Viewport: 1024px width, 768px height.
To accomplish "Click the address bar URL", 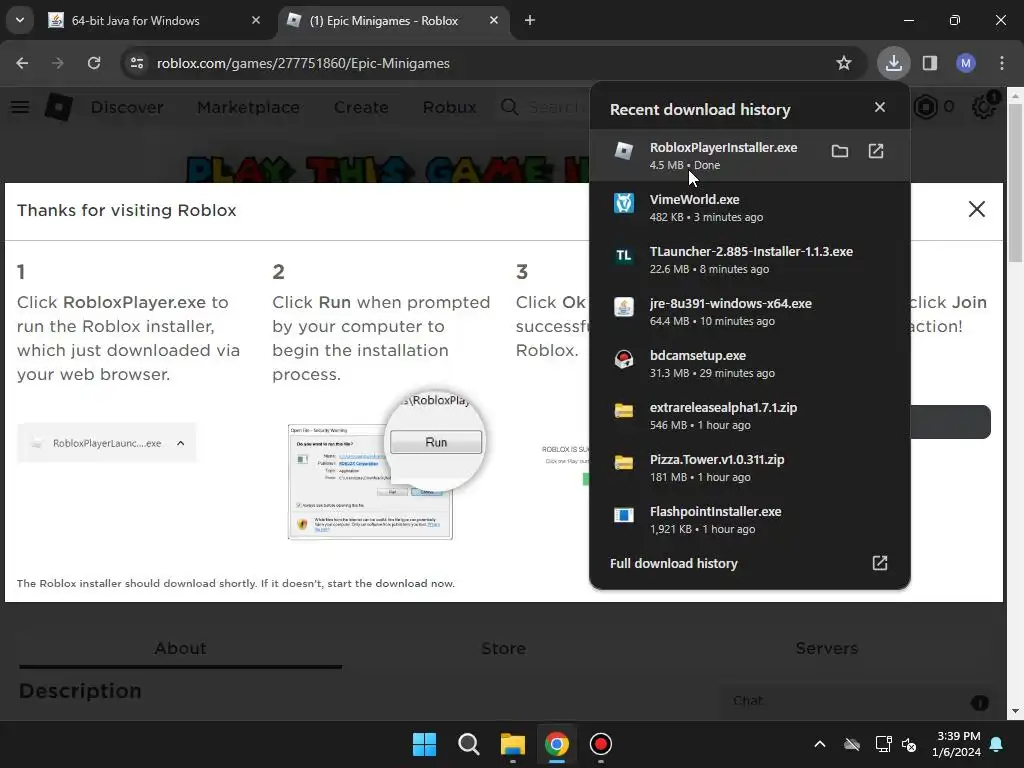I will [x=303, y=63].
